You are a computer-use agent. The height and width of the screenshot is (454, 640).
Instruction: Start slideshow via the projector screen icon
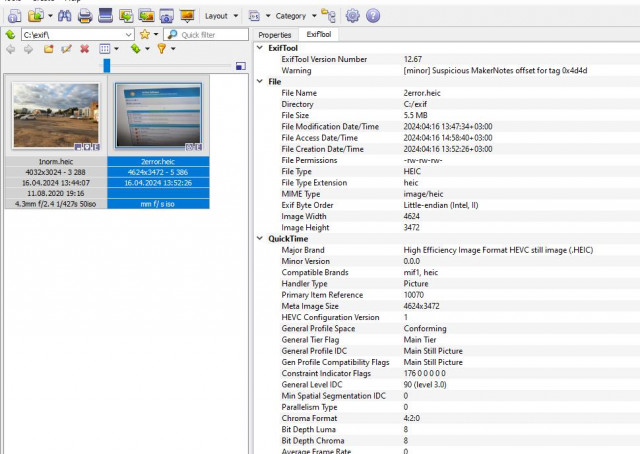click(187, 16)
